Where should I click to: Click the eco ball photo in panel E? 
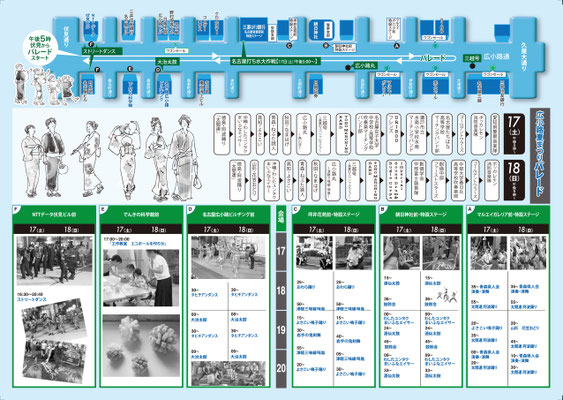click(x=141, y=345)
